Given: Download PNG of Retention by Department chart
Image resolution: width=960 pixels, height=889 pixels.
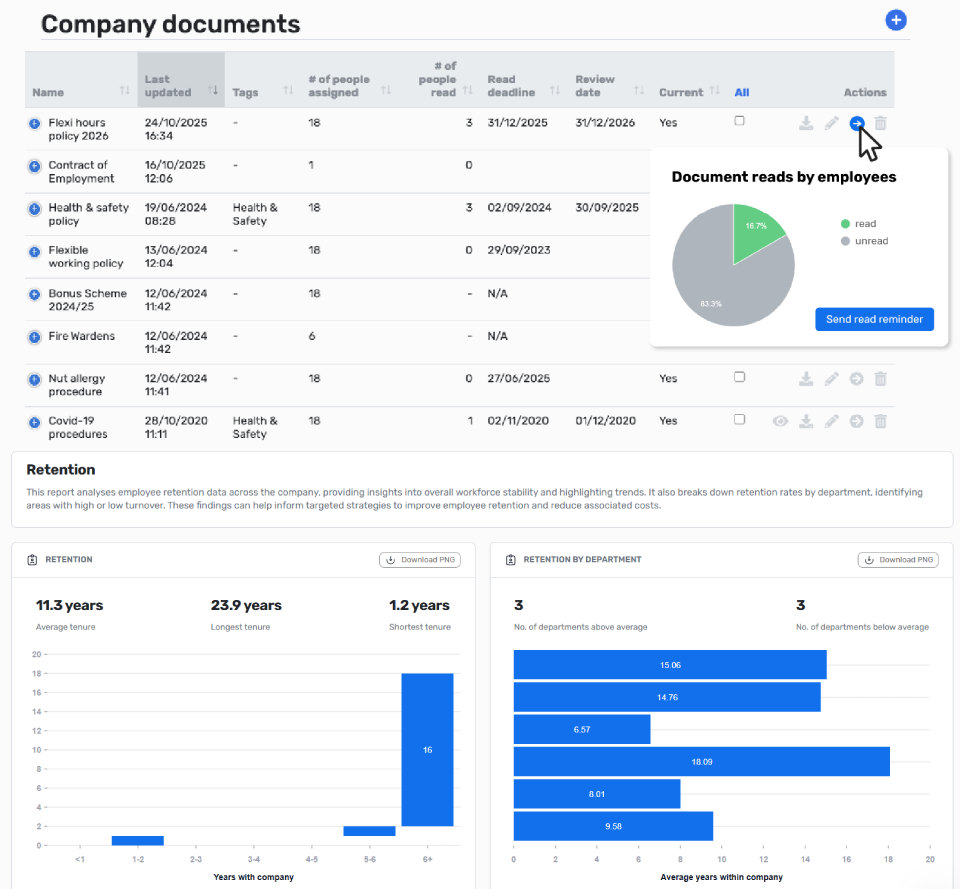Looking at the screenshot, I should pos(898,560).
